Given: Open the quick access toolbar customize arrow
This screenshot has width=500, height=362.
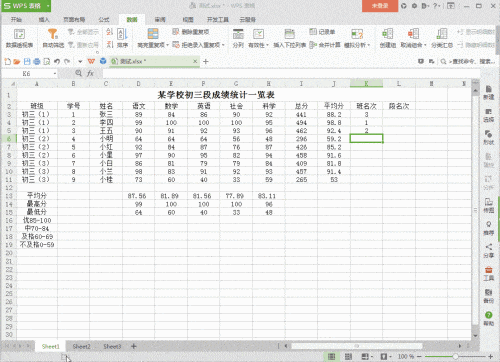Looking at the screenshot, I should pyautogui.click(x=80, y=61).
